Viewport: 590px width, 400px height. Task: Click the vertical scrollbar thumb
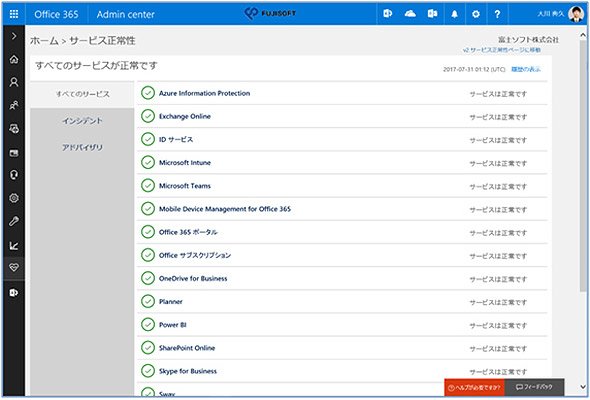(x=583, y=166)
